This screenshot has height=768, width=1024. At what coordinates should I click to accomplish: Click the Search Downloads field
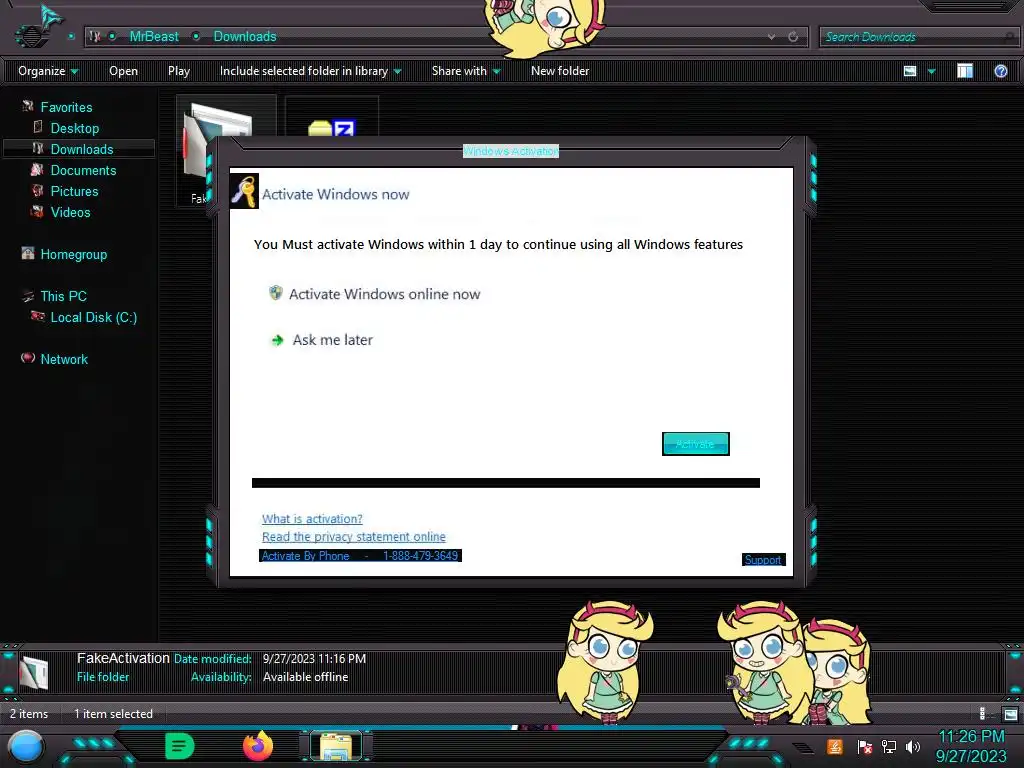click(x=918, y=37)
